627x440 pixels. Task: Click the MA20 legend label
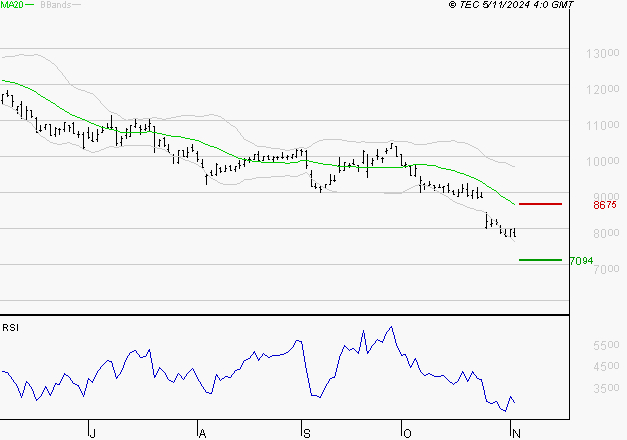pos(11,6)
